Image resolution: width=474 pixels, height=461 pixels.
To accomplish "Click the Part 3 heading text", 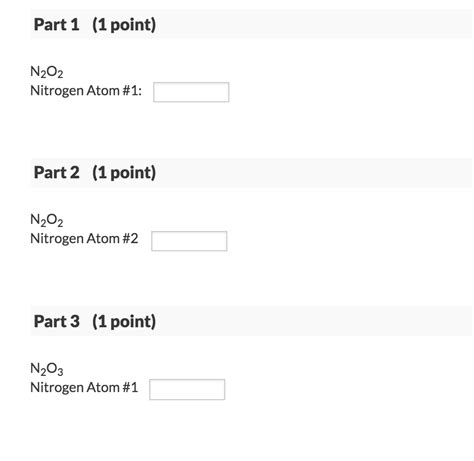I will [x=56, y=321].
